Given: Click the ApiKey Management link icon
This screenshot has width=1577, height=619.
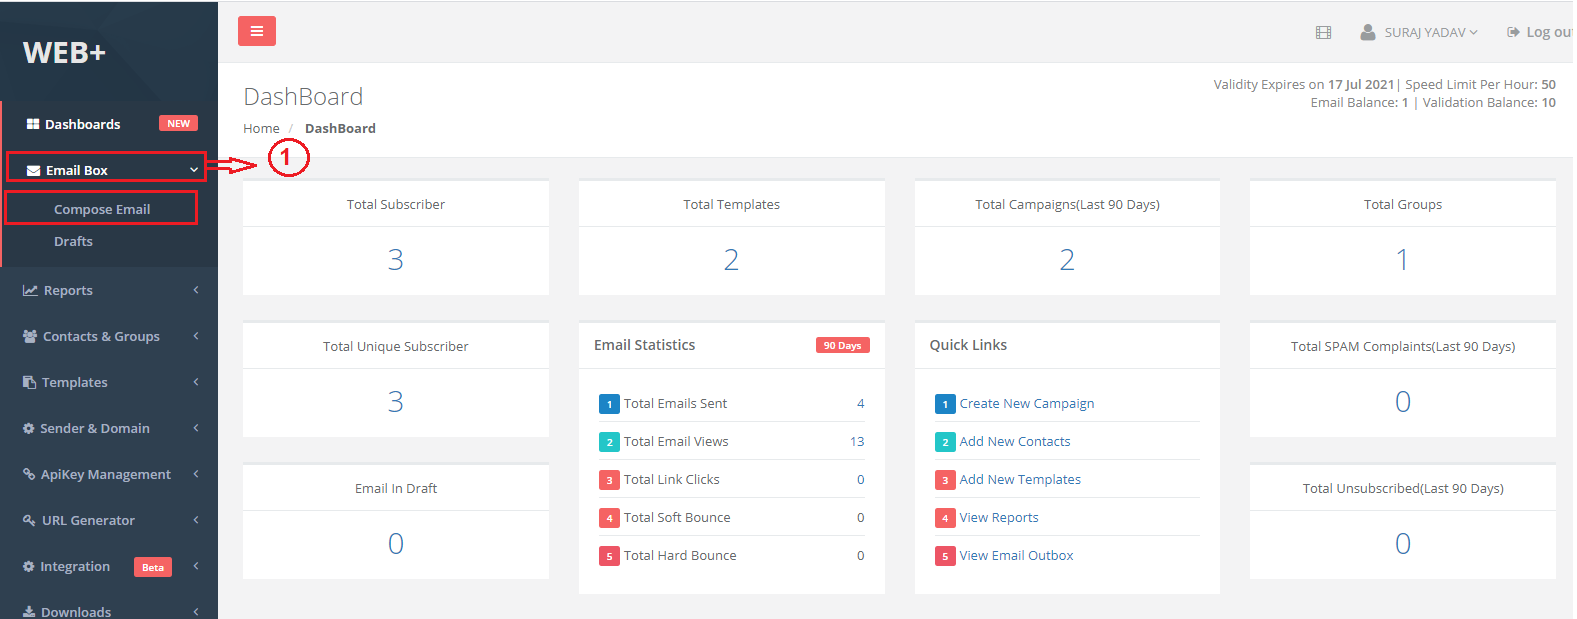Looking at the screenshot, I should pyautogui.click(x=29, y=475).
